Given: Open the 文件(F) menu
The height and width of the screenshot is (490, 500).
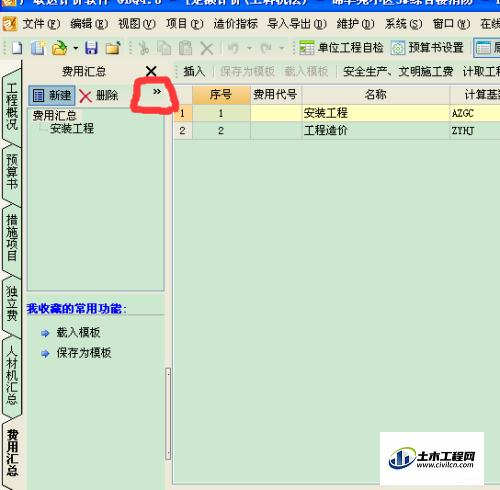Looking at the screenshot, I should pos(42,24).
